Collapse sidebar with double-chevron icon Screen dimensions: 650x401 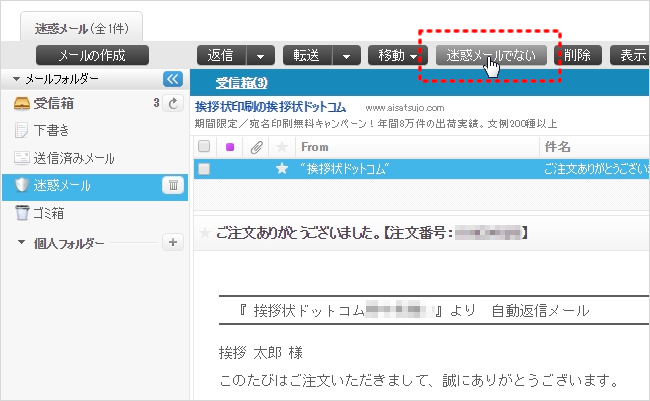coord(173,79)
